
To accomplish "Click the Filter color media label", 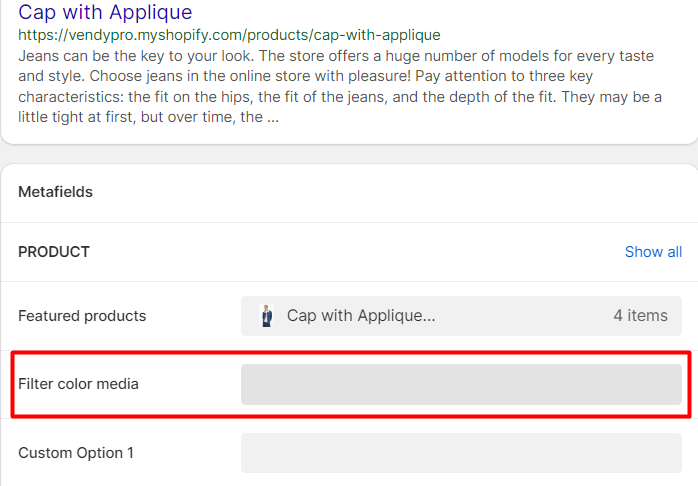I will pos(78,384).
